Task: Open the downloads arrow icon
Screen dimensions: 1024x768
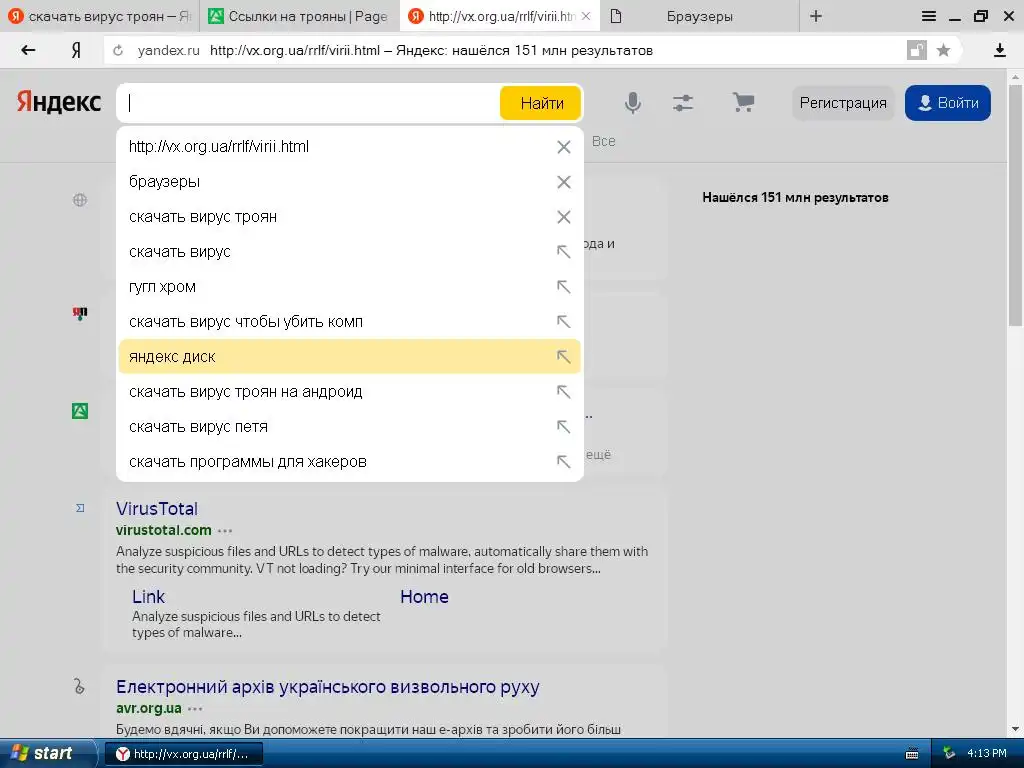Action: (x=999, y=50)
